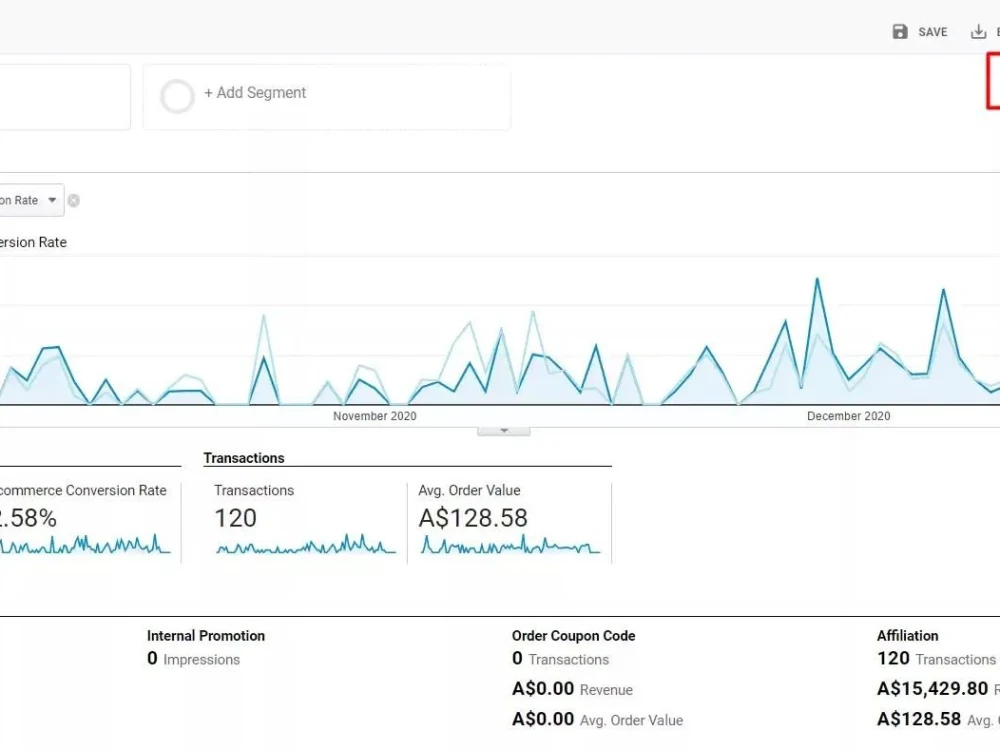Collapse the chart using the small arrow handle
The width and height of the screenshot is (1000, 750).
(504, 431)
